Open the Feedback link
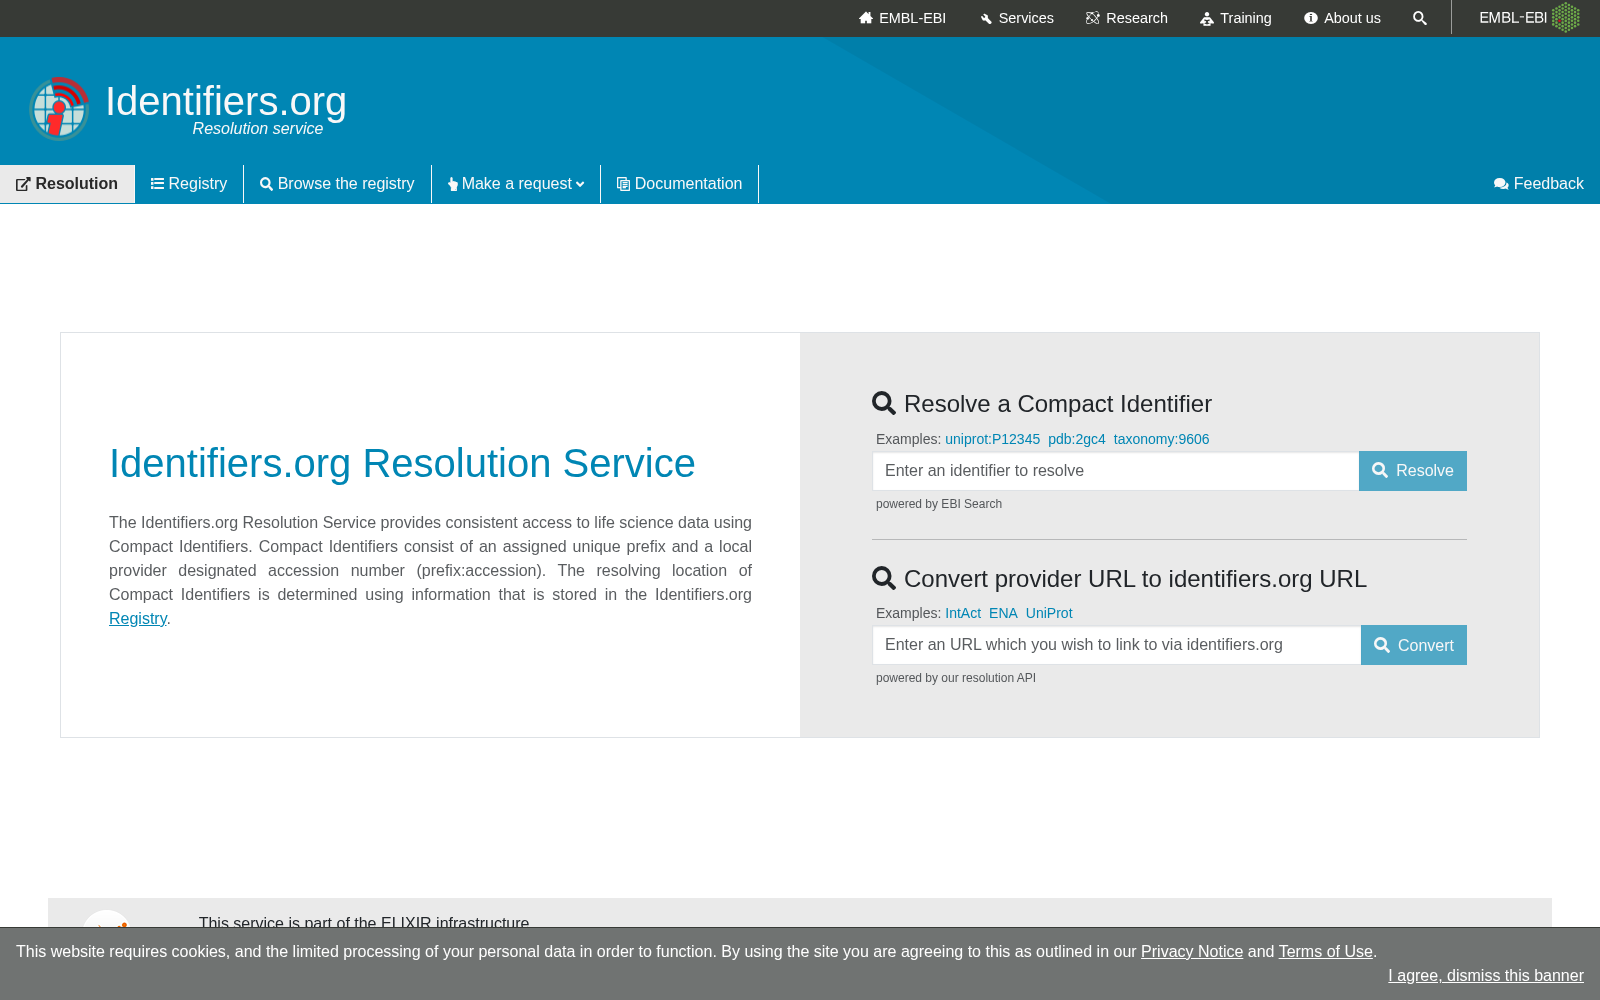This screenshot has width=1600, height=1000. [x=1539, y=184]
